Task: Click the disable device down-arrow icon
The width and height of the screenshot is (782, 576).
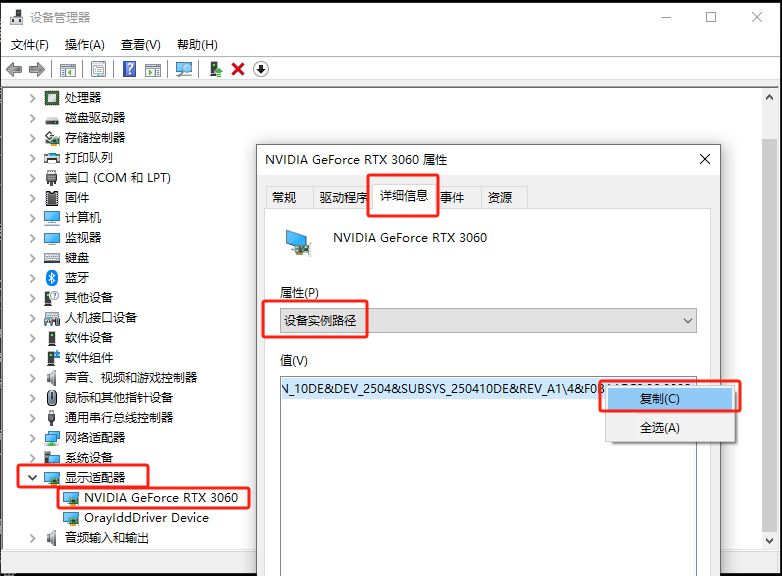Action: coord(260,69)
